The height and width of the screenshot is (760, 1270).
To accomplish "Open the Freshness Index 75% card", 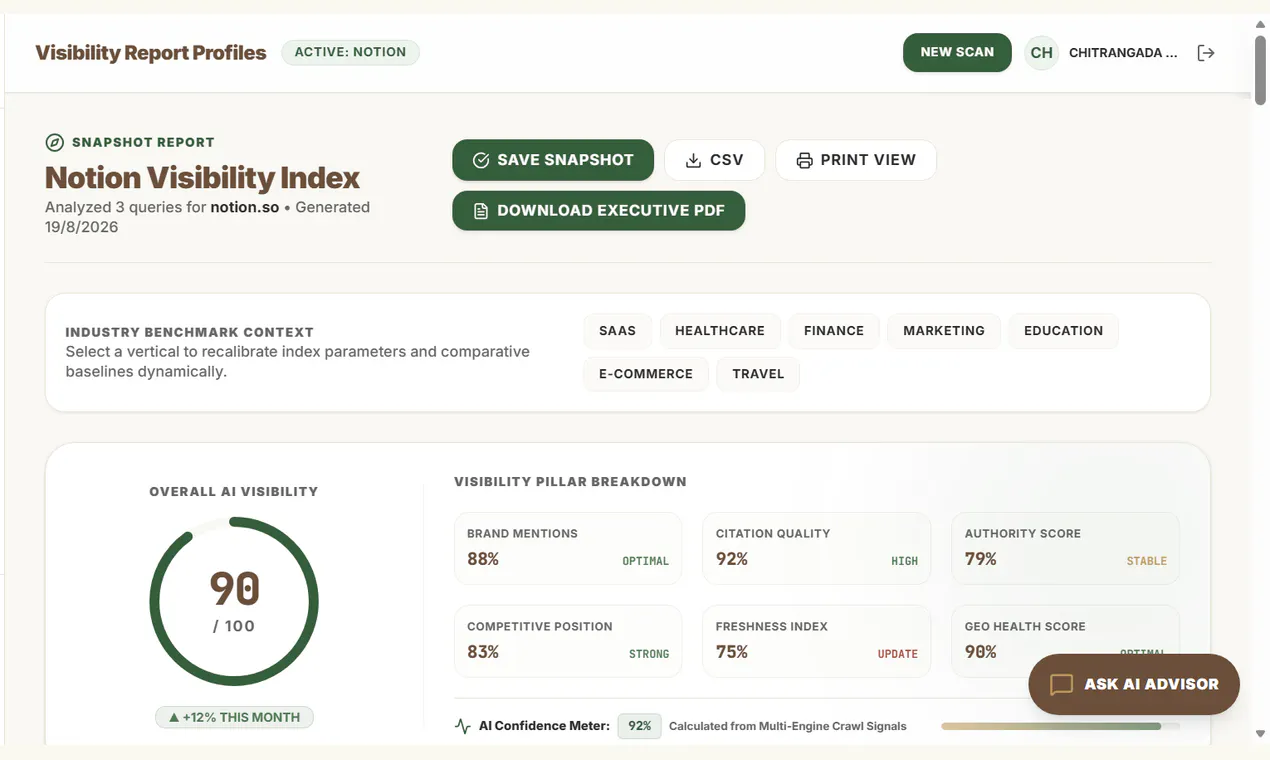I will point(816,641).
